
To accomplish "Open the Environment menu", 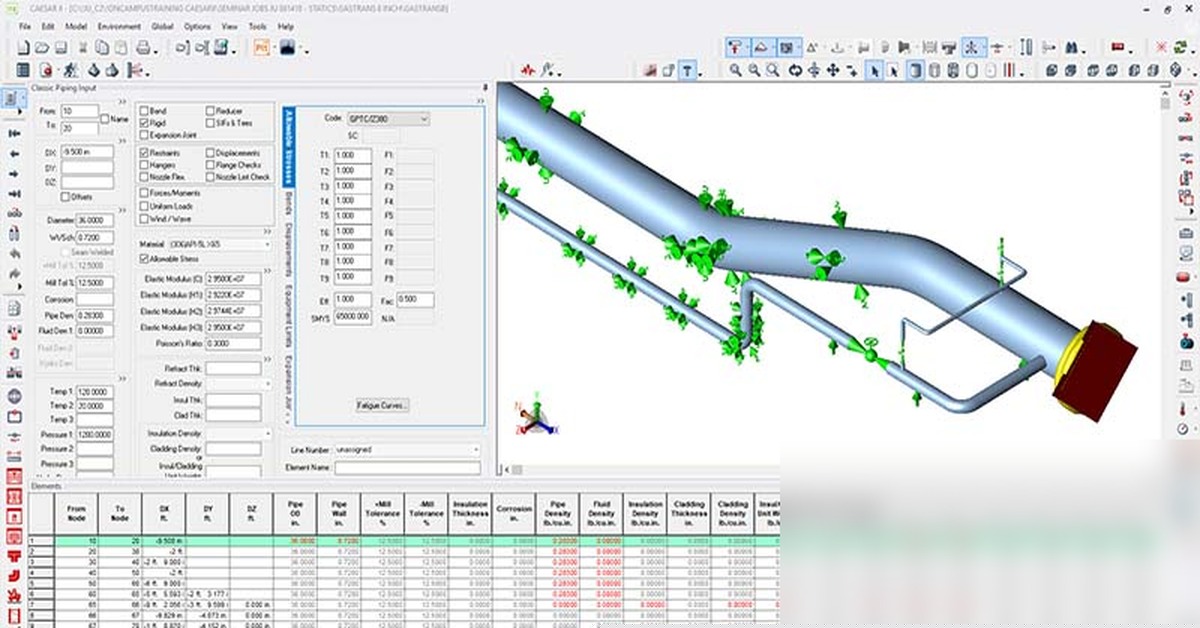I will 118,26.
